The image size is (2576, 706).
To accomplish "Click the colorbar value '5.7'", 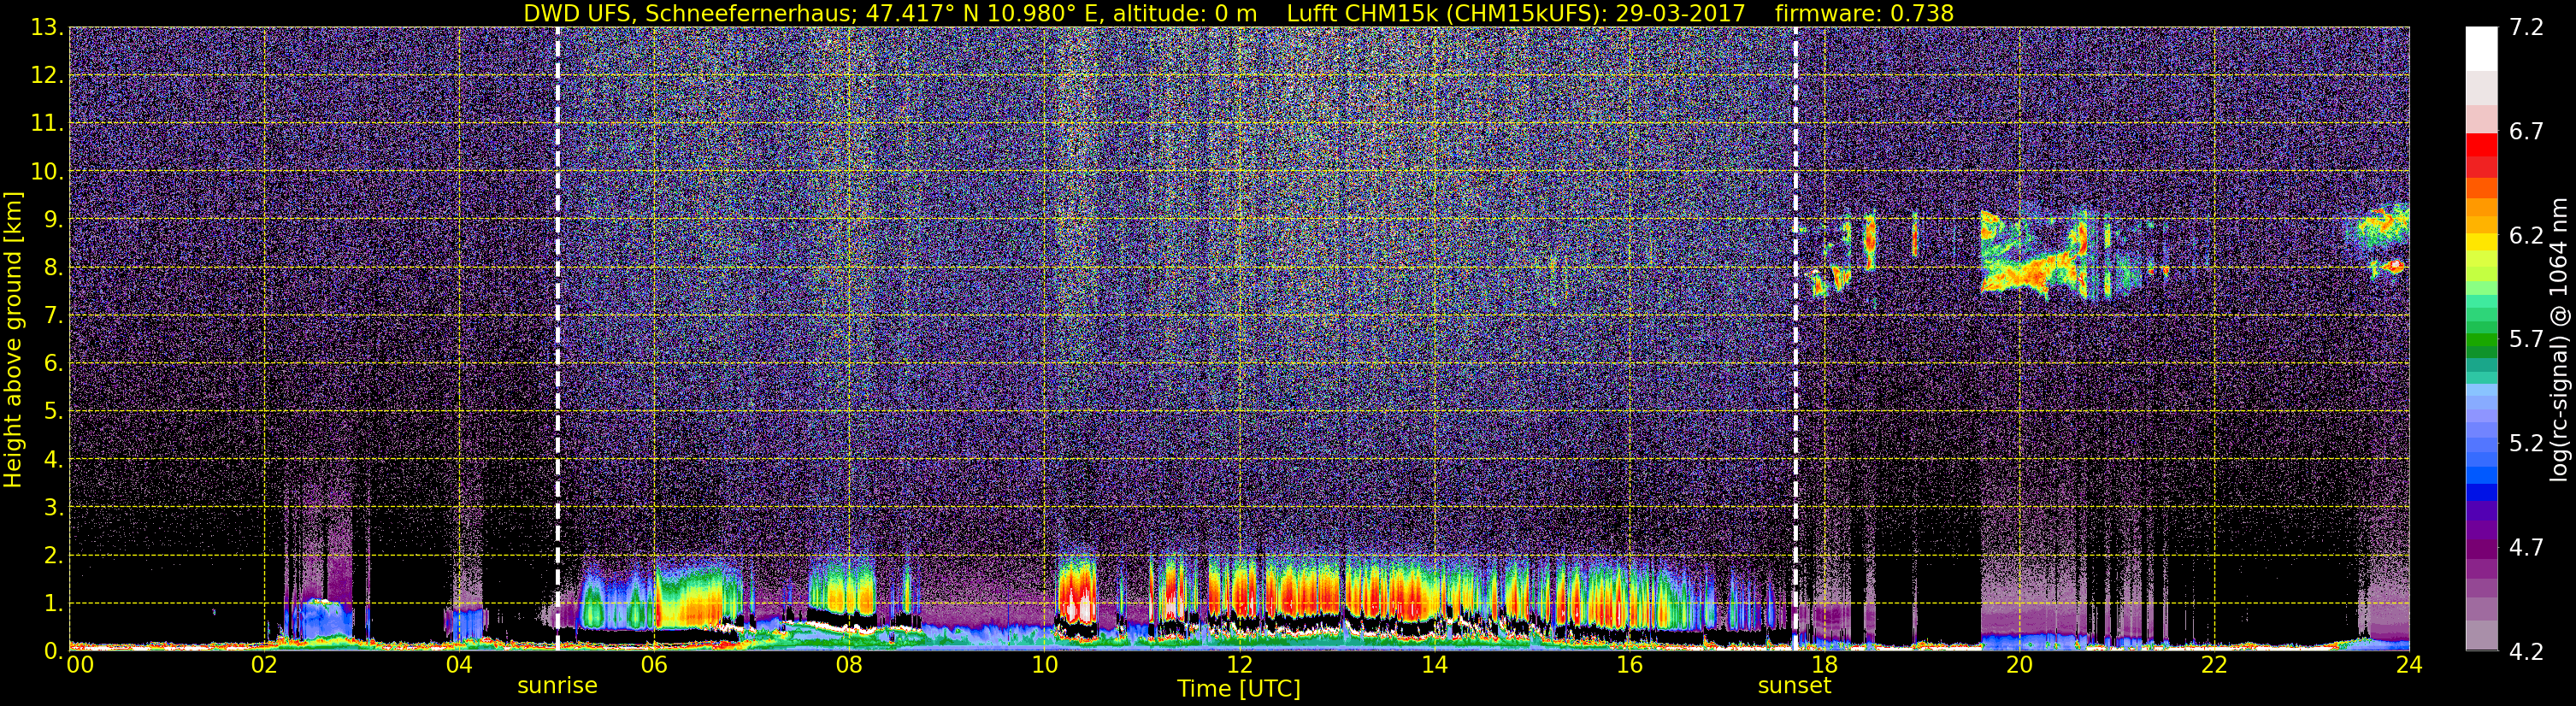I will pyautogui.click(x=2526, y=339).
